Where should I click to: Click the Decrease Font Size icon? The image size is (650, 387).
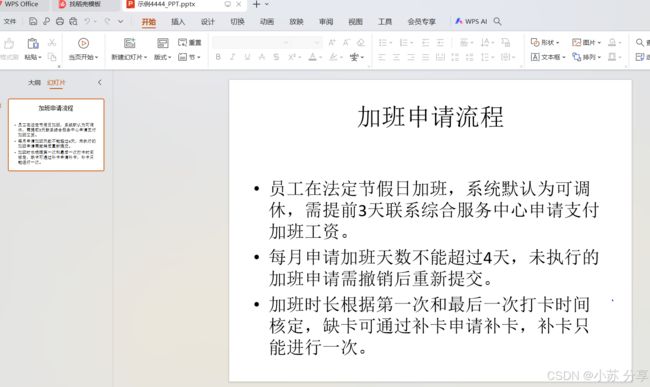[x=346, y=42]
